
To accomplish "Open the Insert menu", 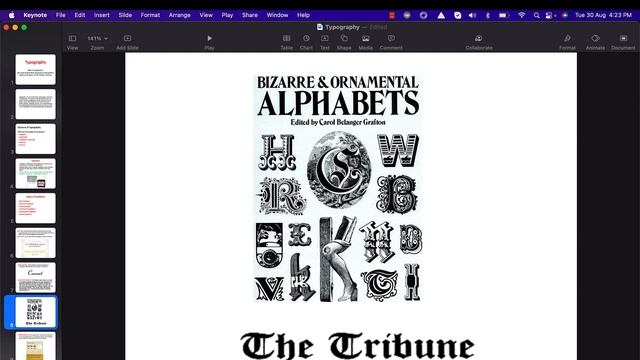I will coord(102,15).
